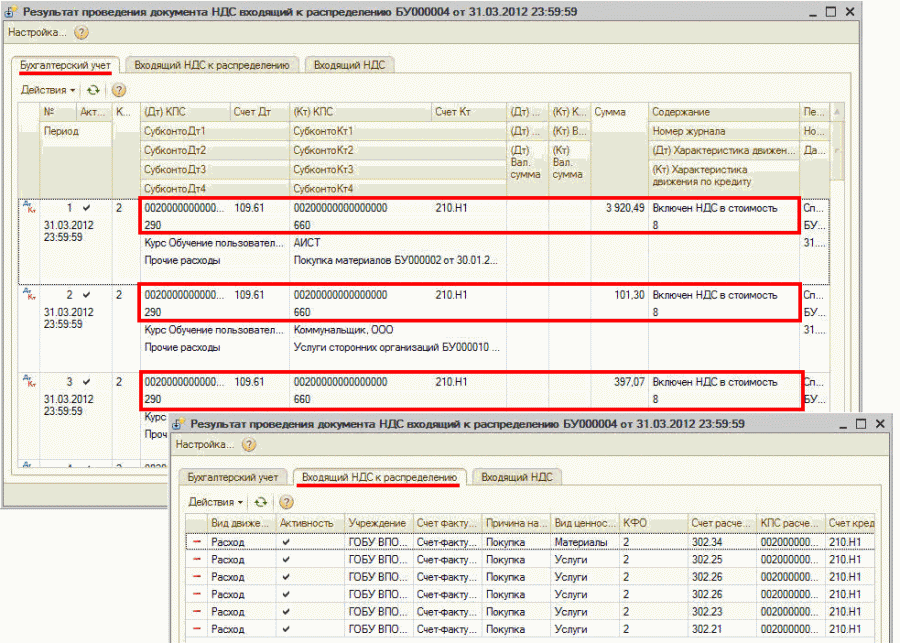Click the refresh icon in the upper window toolbar
900x643 pixels.
coord(93,90)
